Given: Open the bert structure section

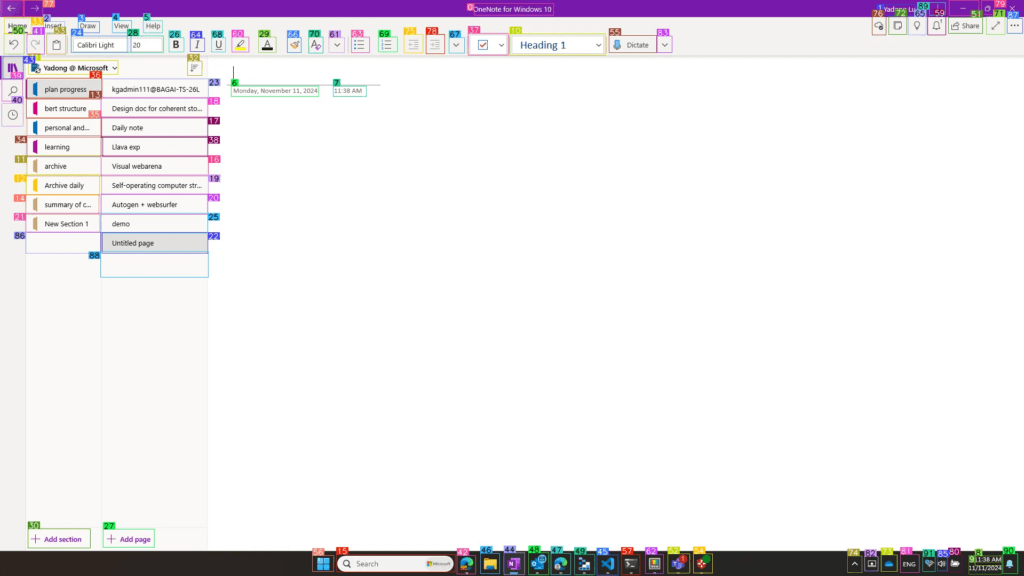Looking at the screenshot, I should [x=64, y=108].
